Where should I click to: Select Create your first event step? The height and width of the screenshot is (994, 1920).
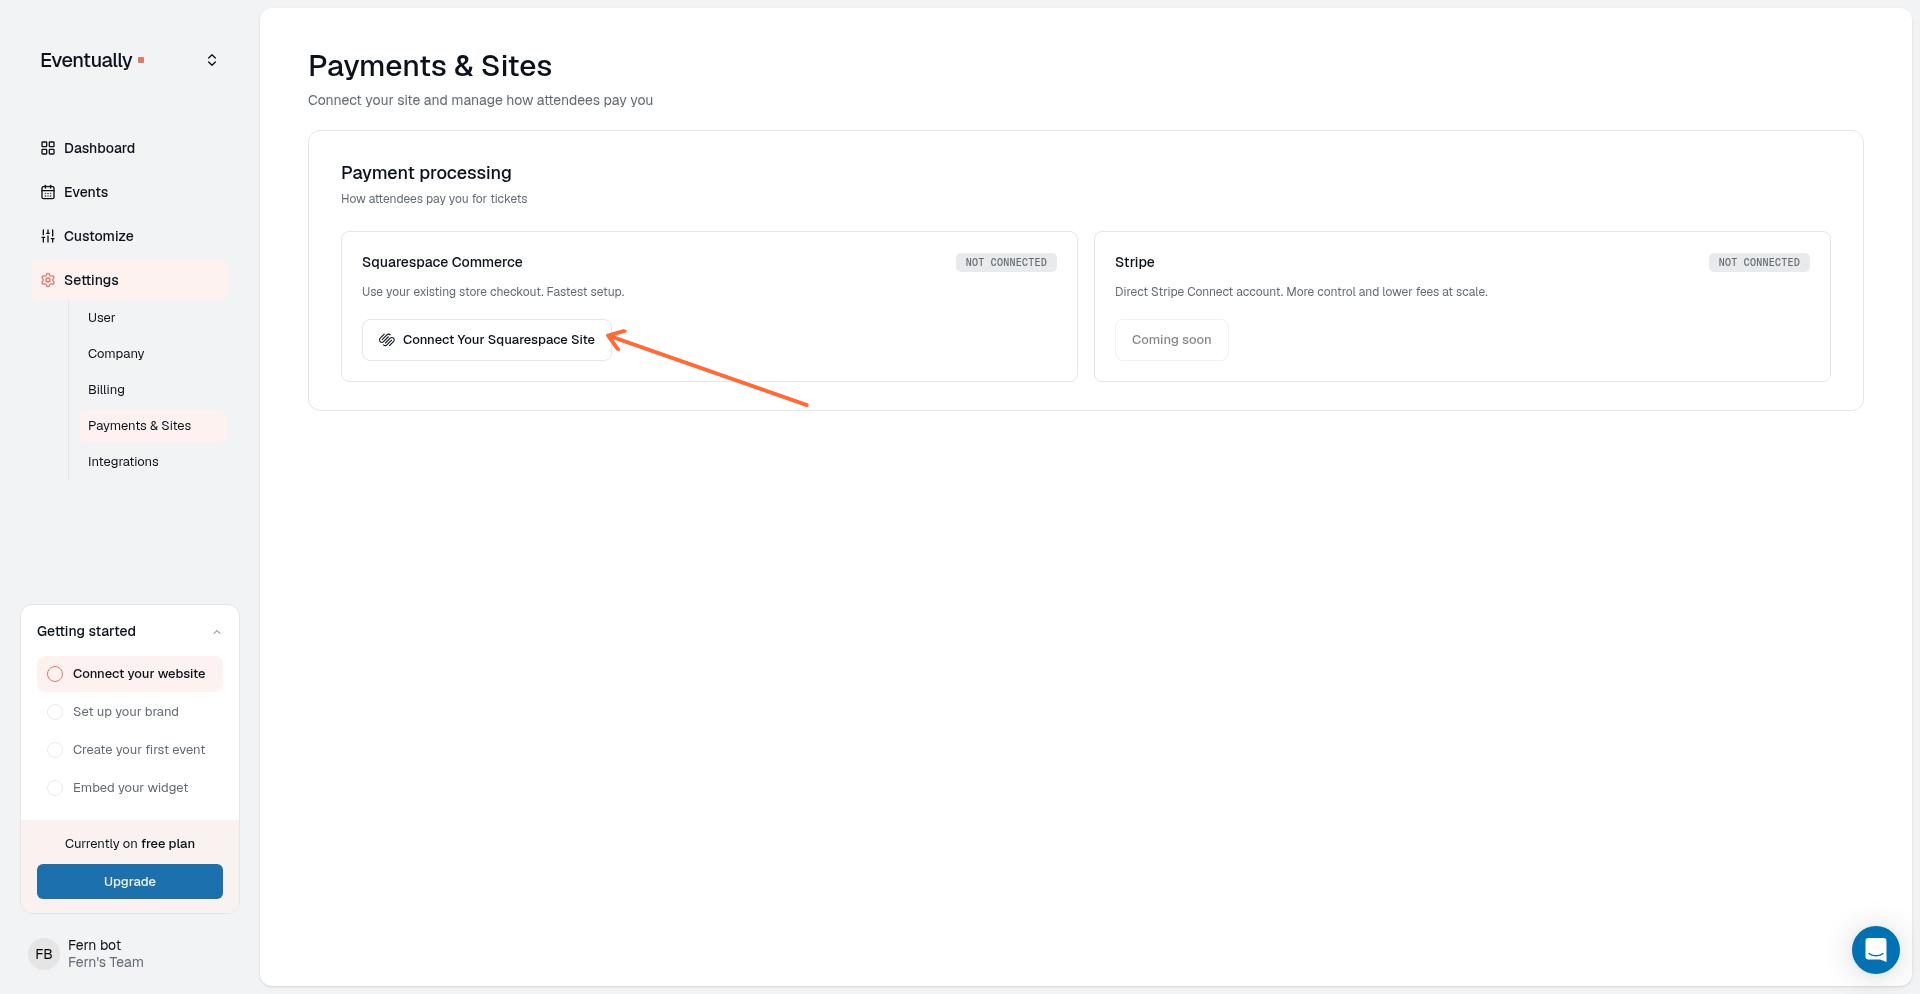click(x=130, y=750)
